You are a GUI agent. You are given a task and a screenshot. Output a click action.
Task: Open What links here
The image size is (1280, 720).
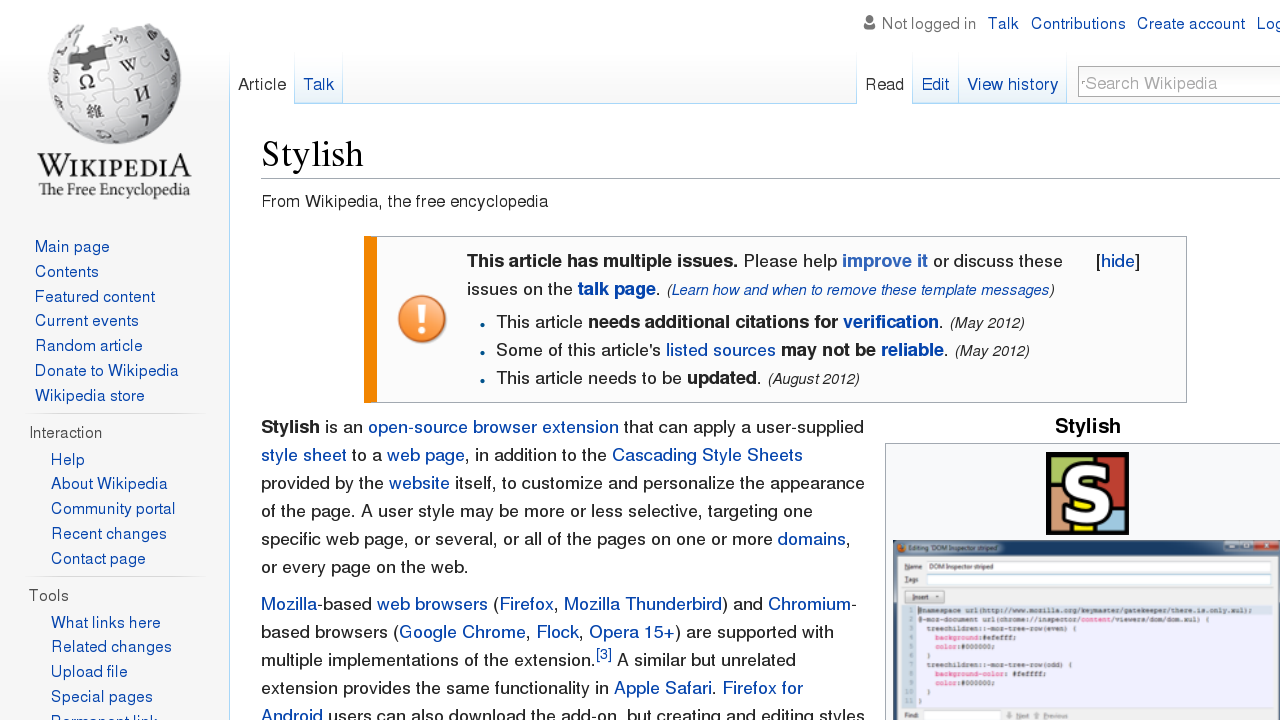106,623
